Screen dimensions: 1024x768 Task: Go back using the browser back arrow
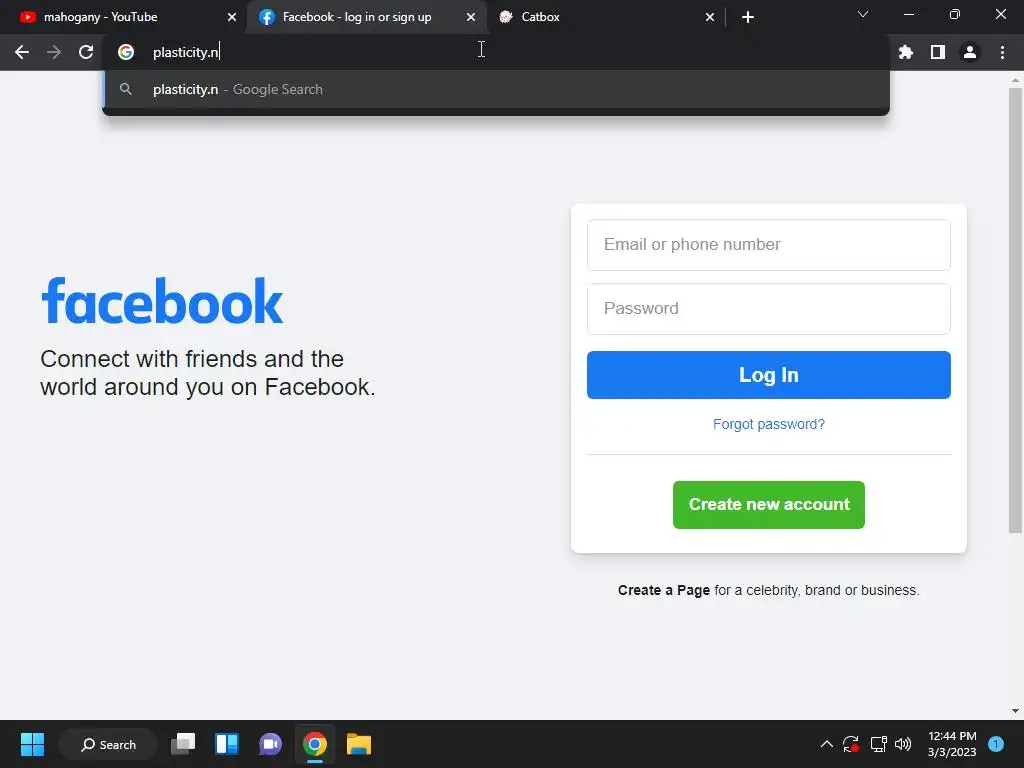[22, 52]
